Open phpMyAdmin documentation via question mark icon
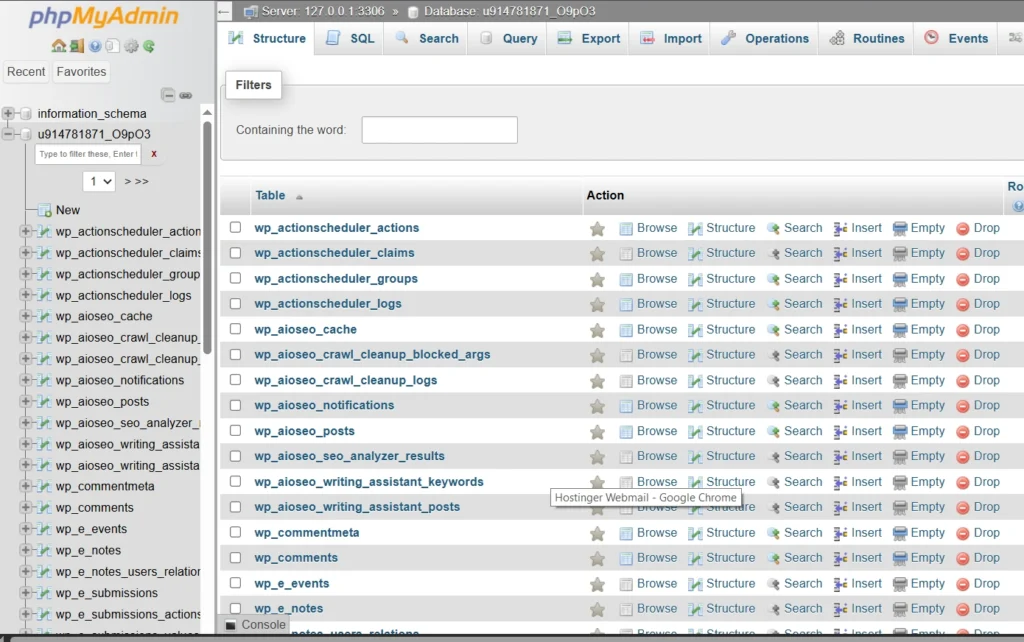 [95, 46]
